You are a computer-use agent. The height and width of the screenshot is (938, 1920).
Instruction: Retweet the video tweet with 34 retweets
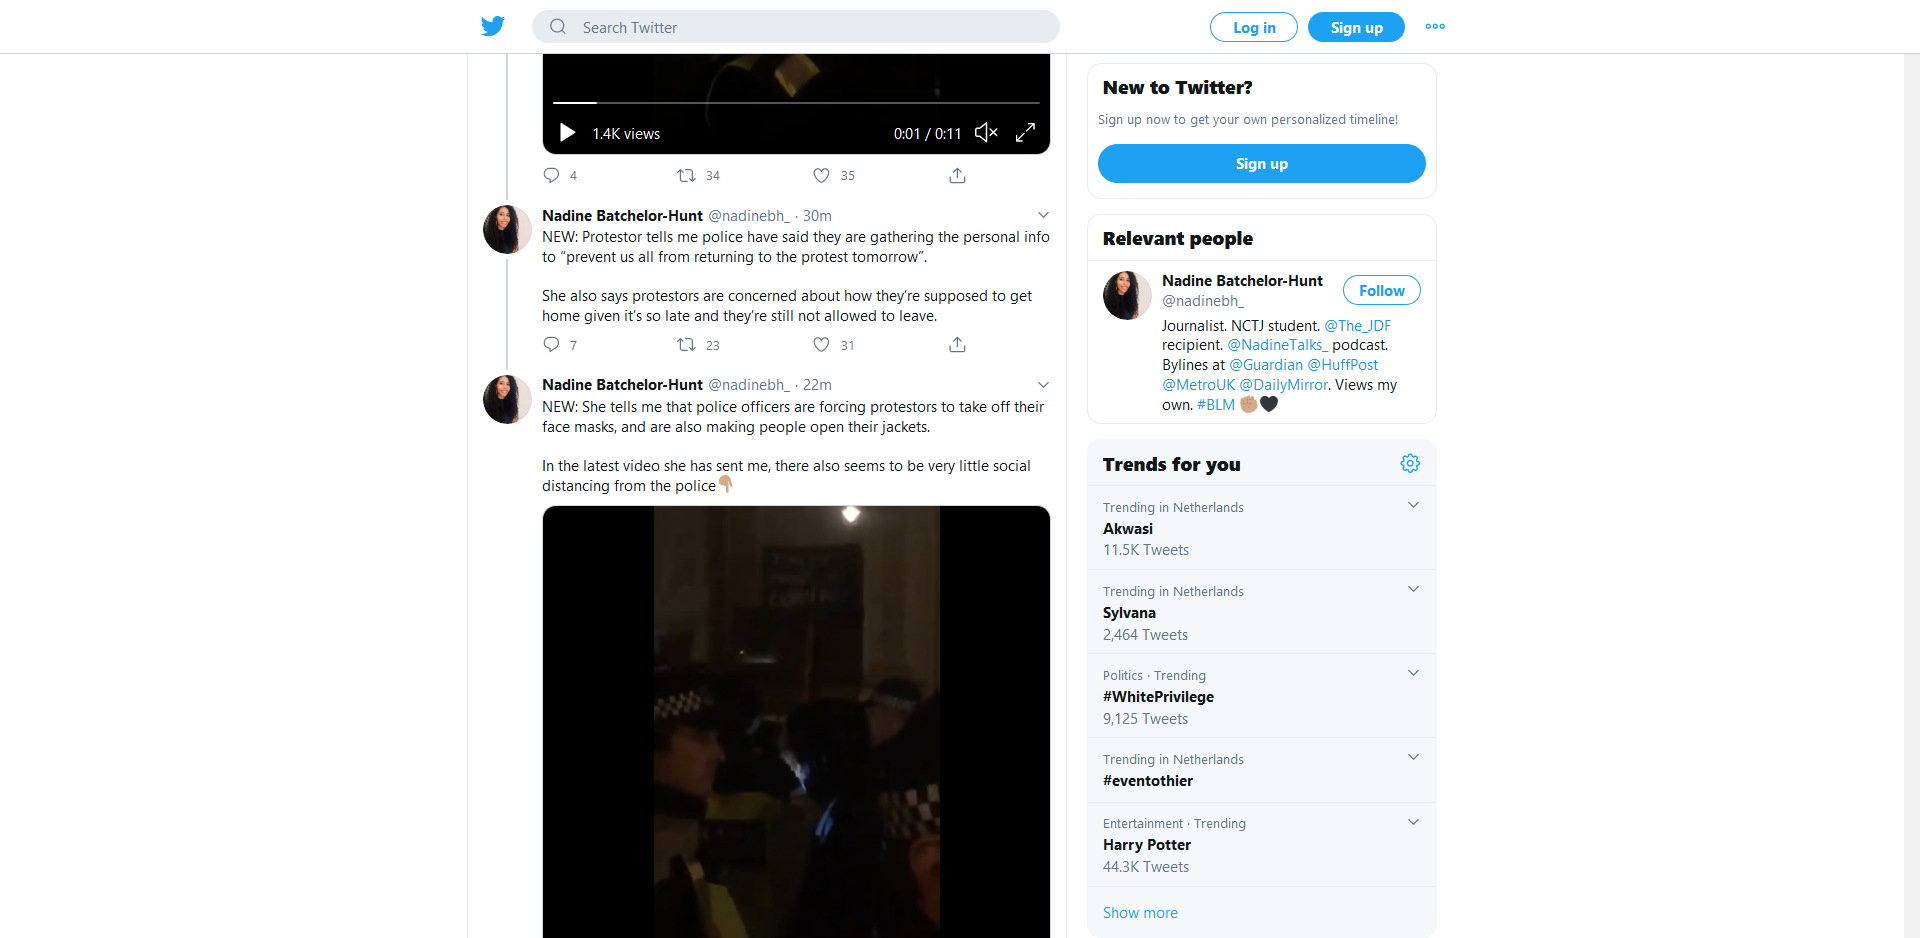686,176
